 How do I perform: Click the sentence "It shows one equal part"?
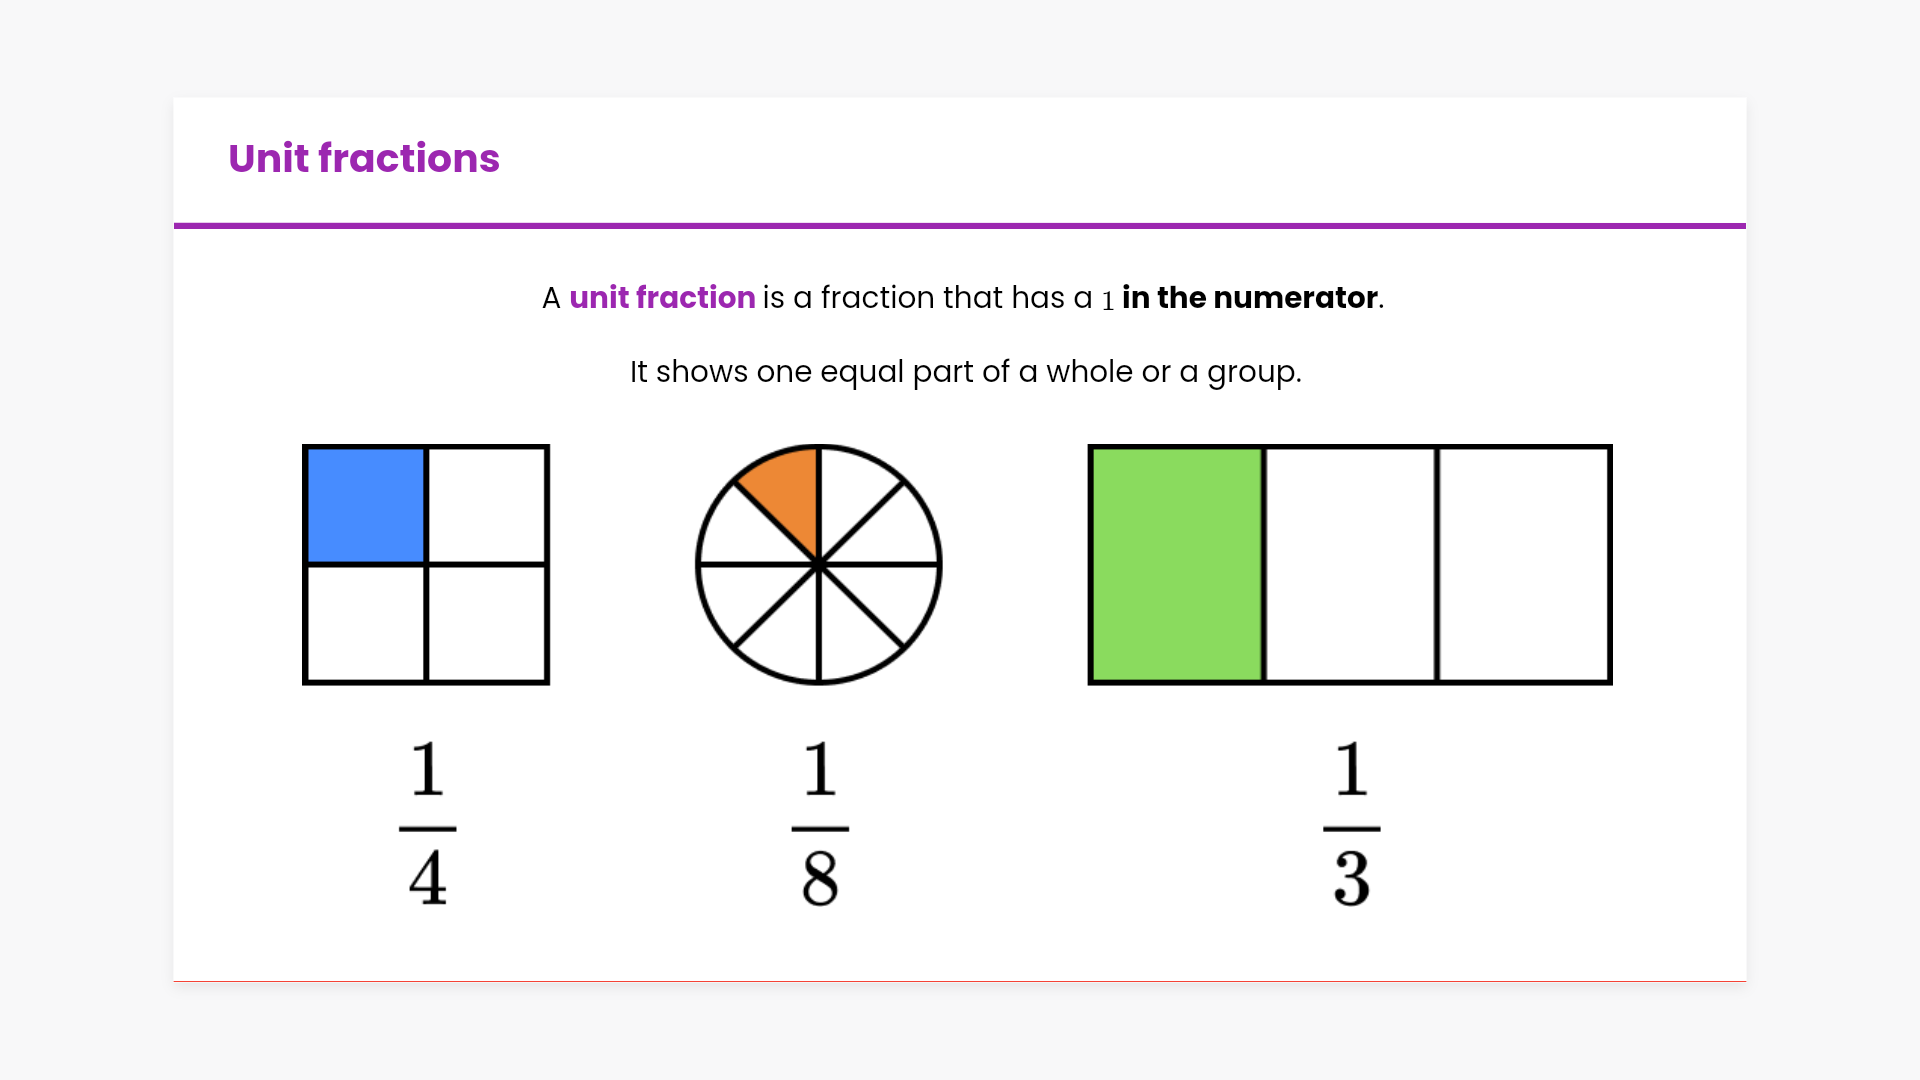965,372
